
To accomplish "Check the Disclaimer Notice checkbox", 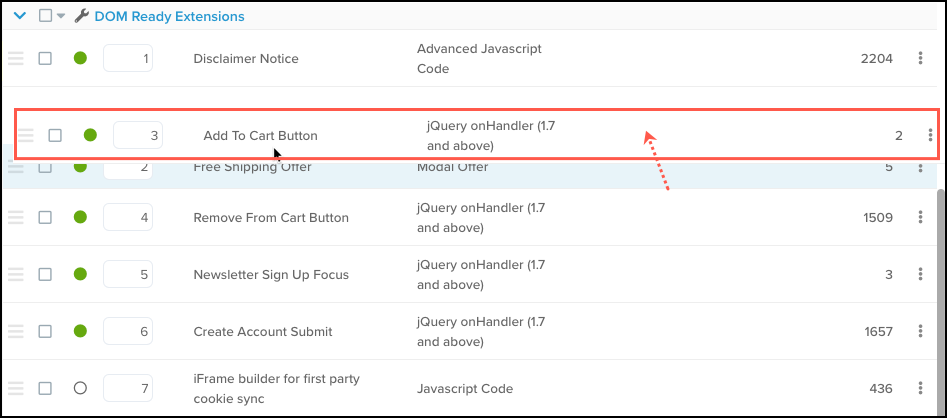I will [45, 59].
